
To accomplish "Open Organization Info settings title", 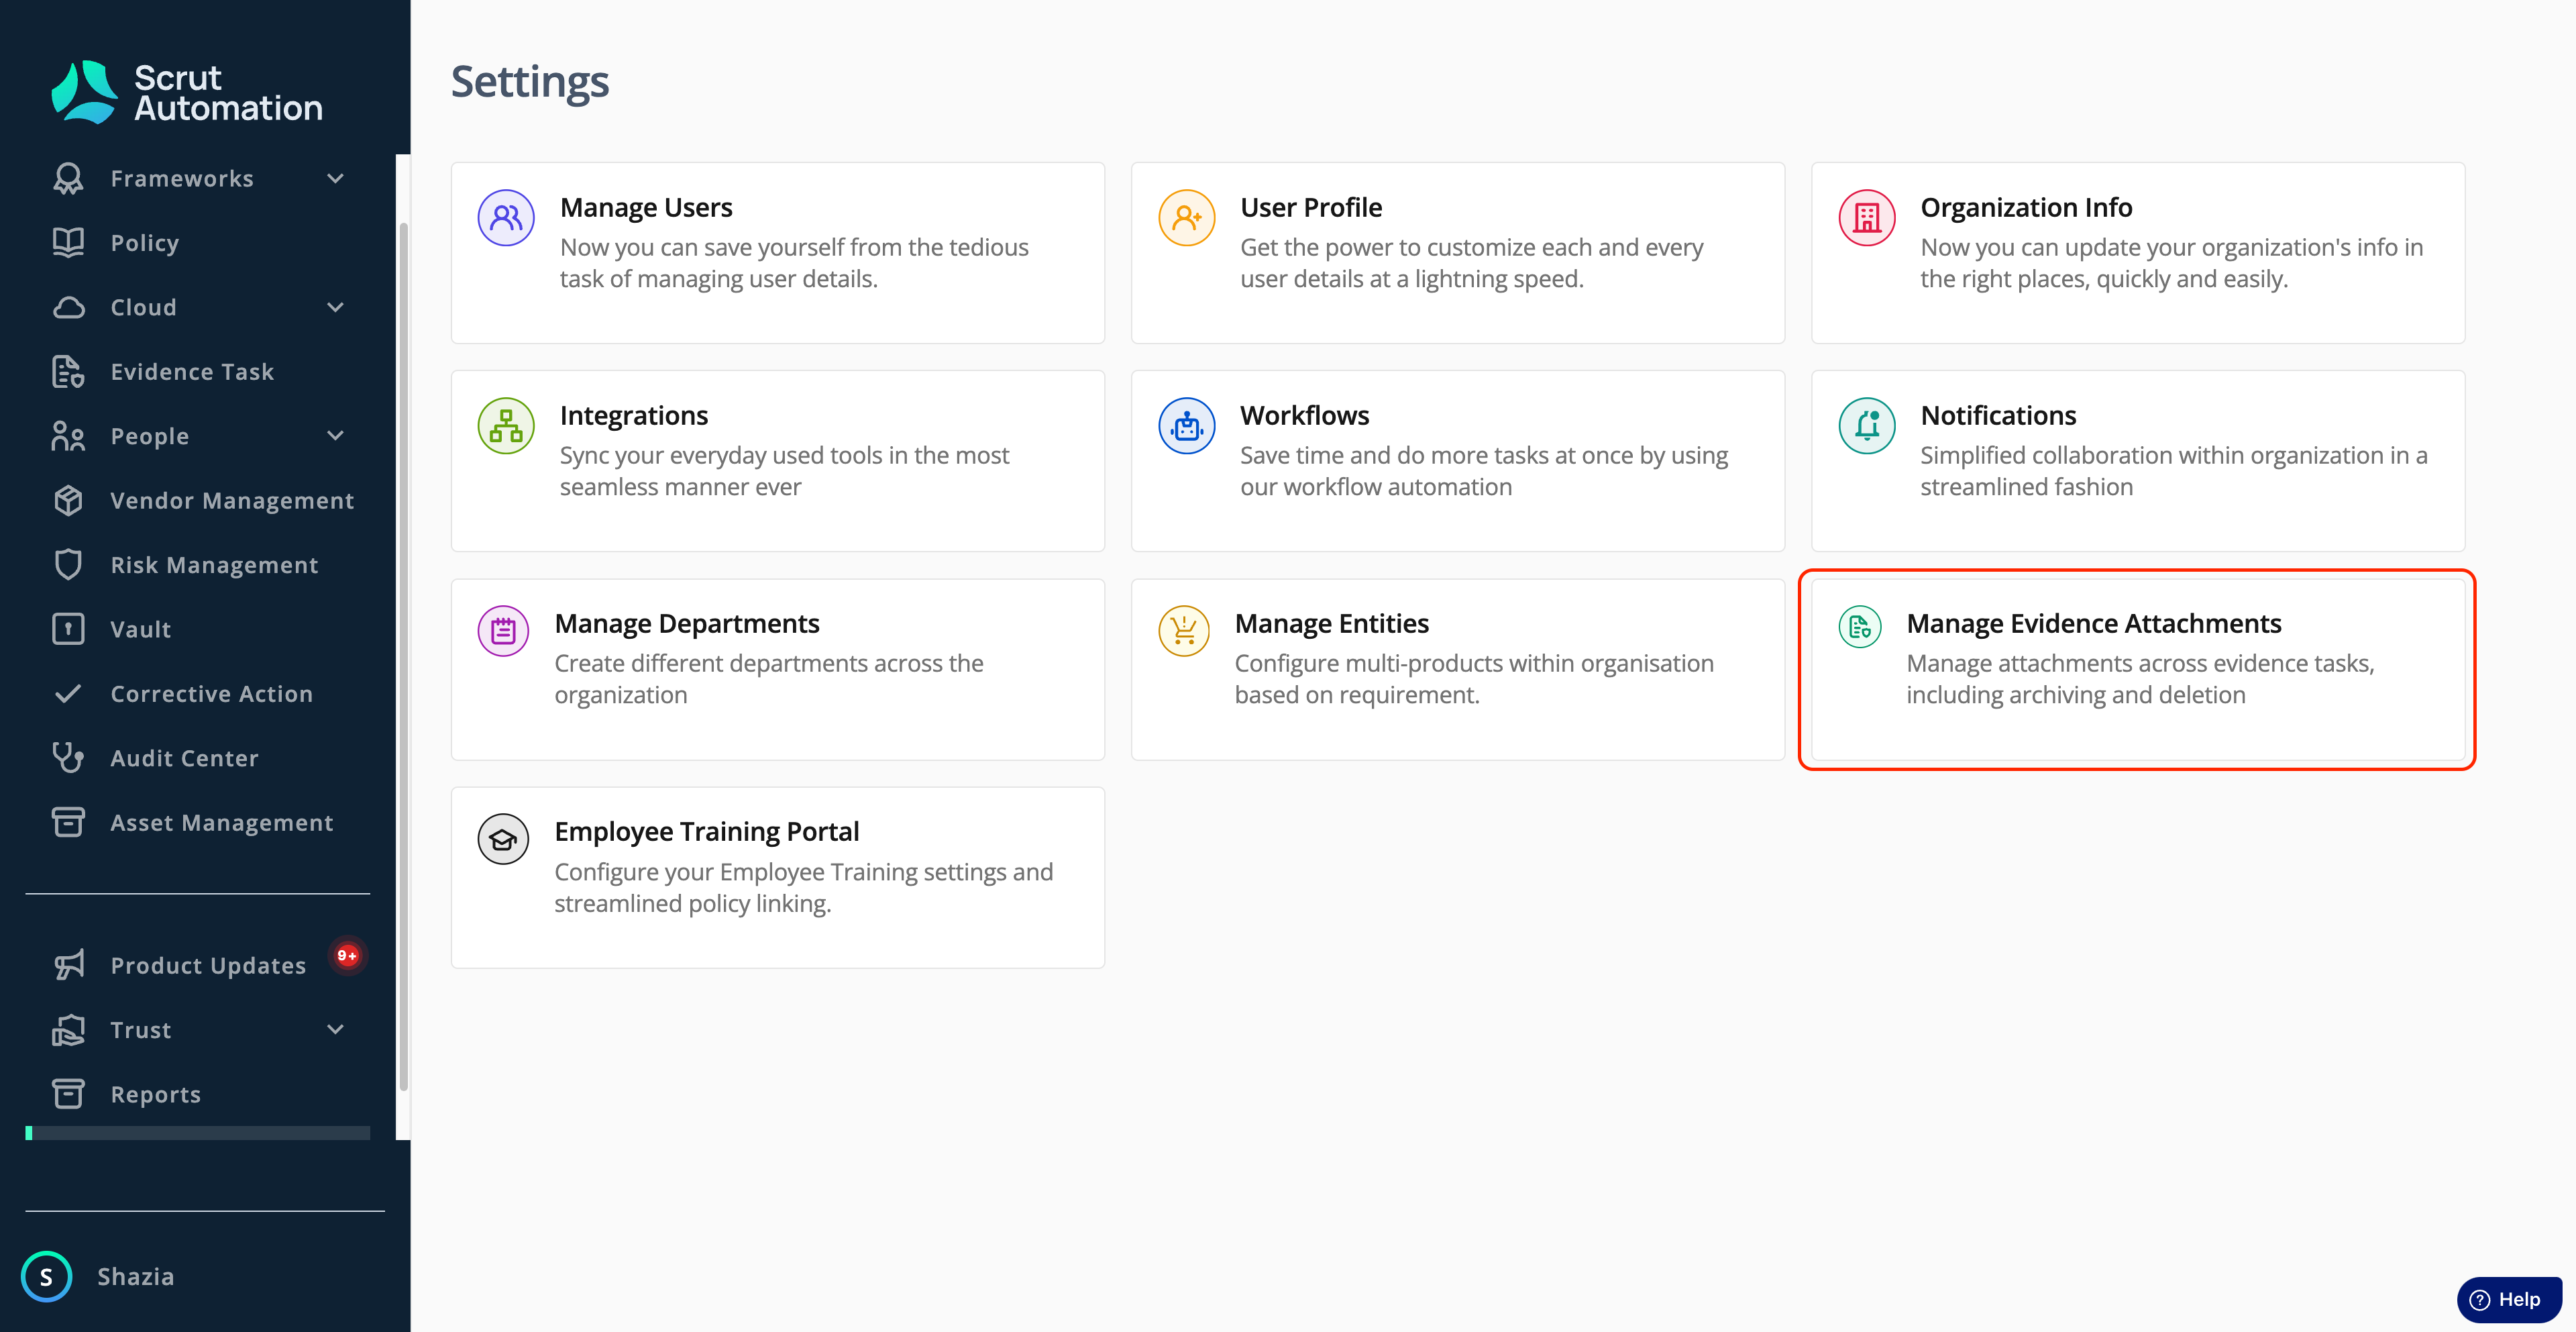I will coord(2026,207).
